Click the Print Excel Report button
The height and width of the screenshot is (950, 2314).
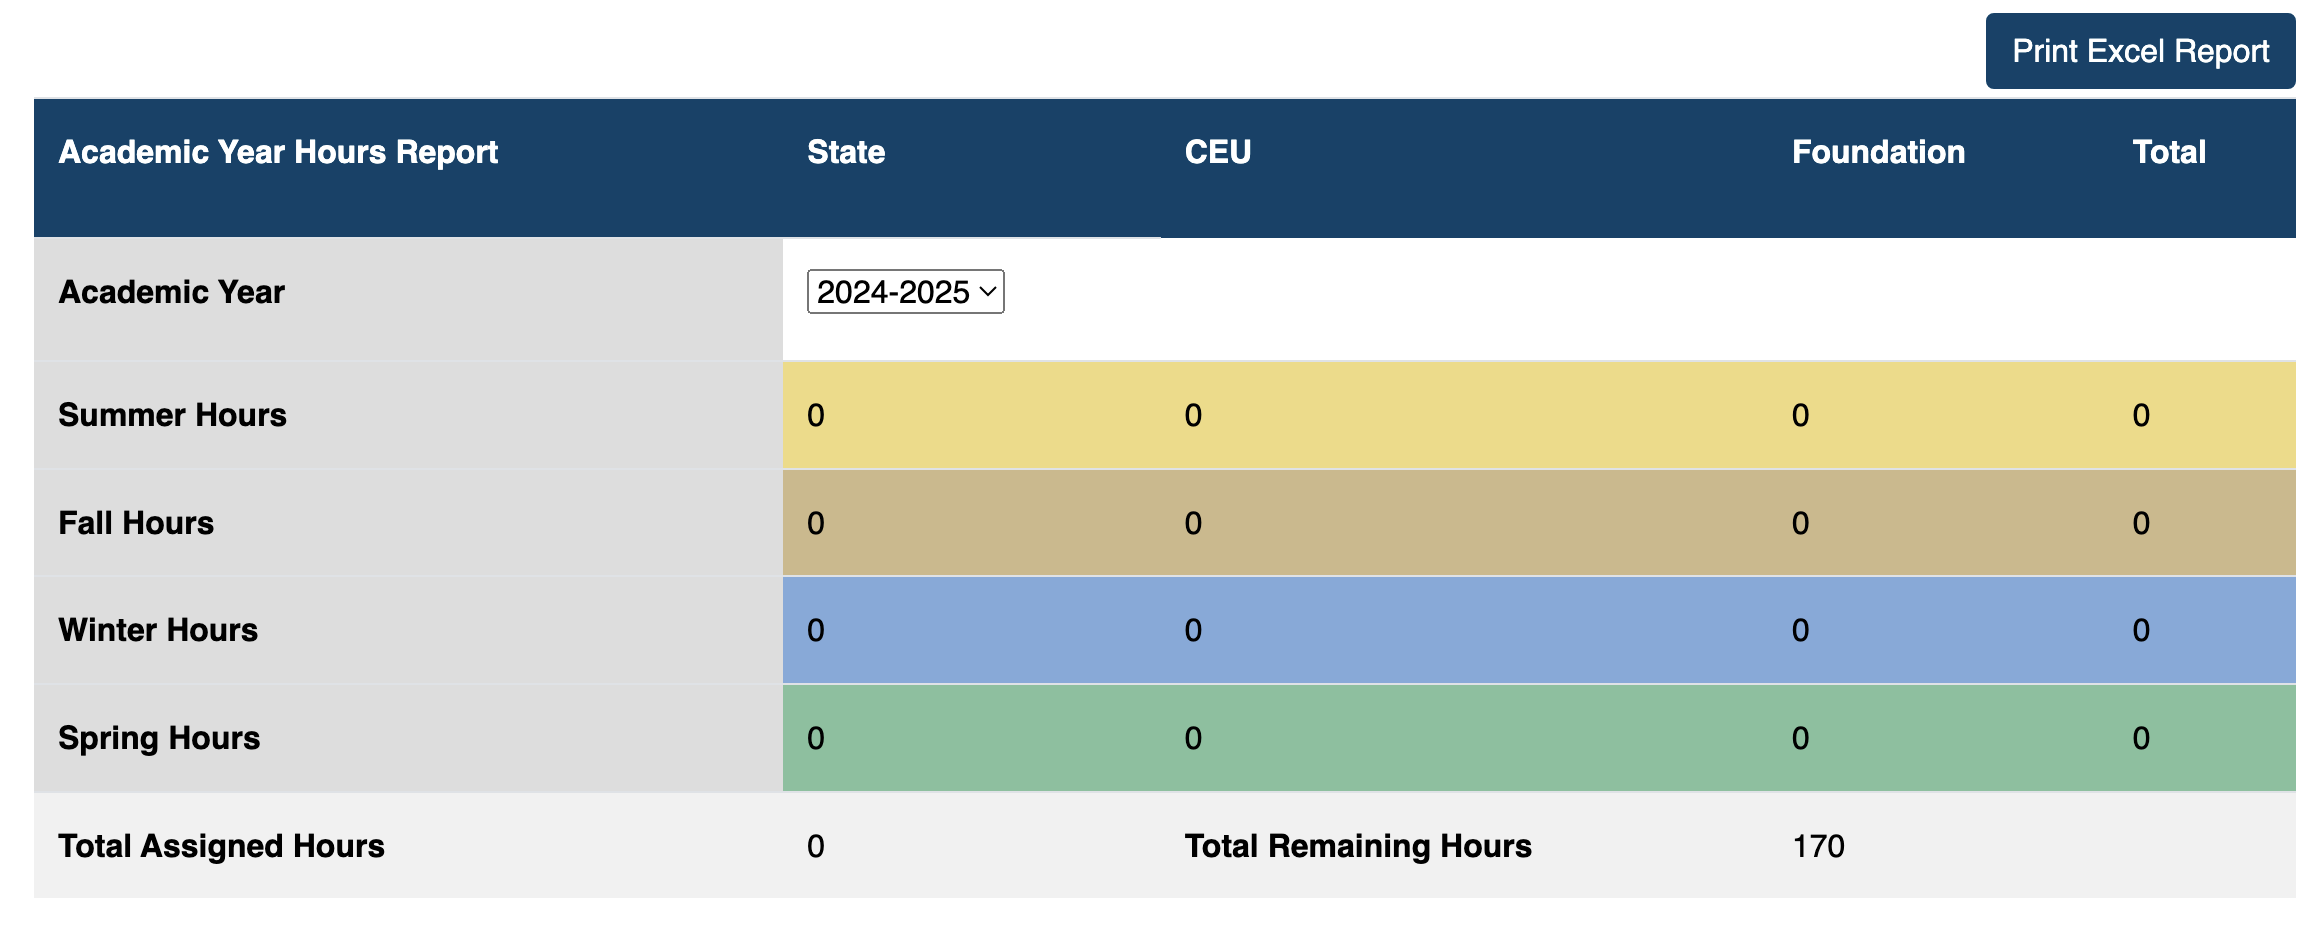(2139, 50)
